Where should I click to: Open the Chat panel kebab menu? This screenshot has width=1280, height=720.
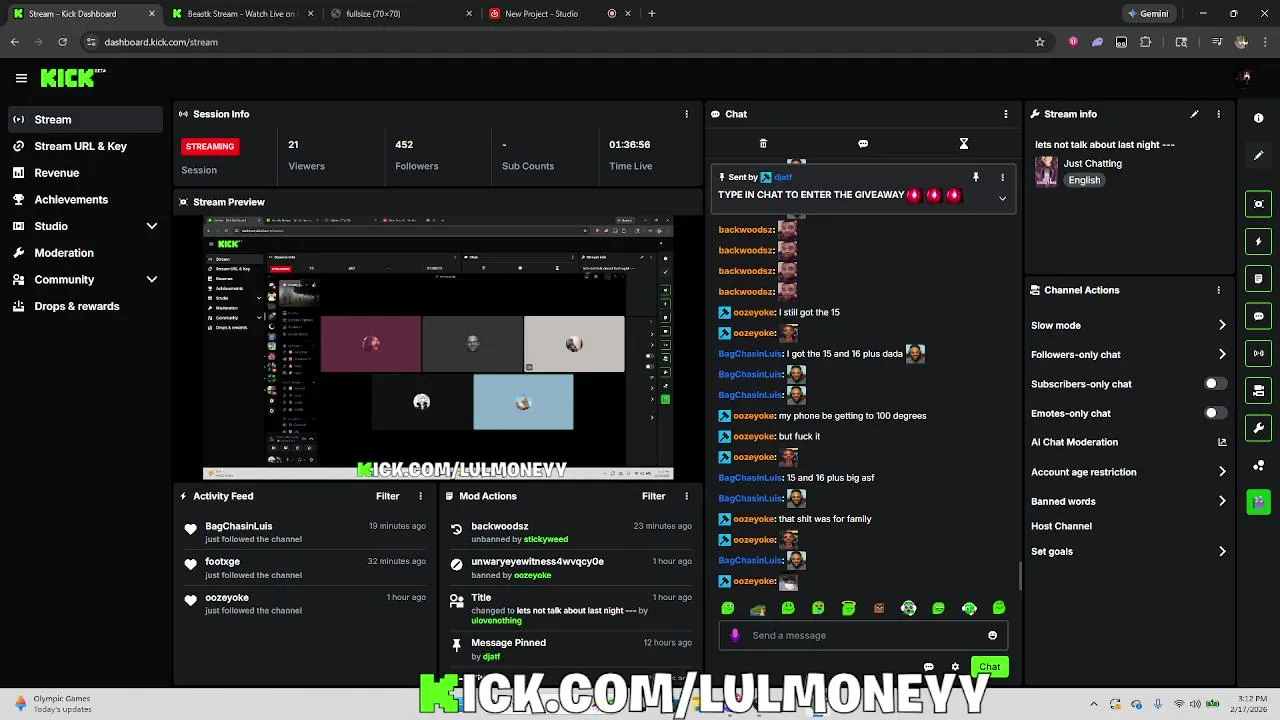pyautogui.click(x=1006, y=114)
